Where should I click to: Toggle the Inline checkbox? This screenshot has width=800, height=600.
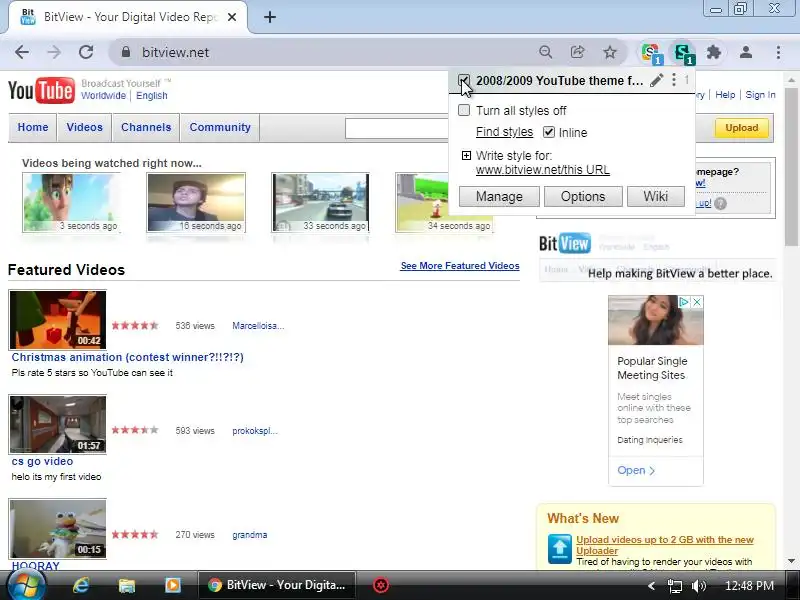coord(548,132)
